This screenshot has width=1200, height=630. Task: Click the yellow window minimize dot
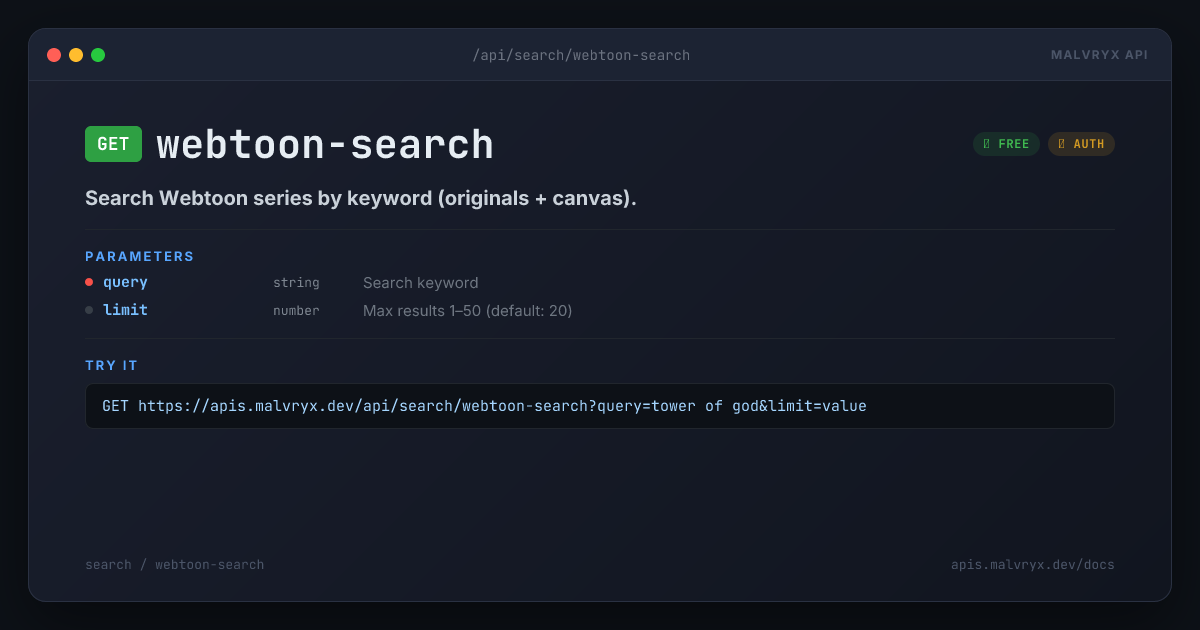point(76,55)
